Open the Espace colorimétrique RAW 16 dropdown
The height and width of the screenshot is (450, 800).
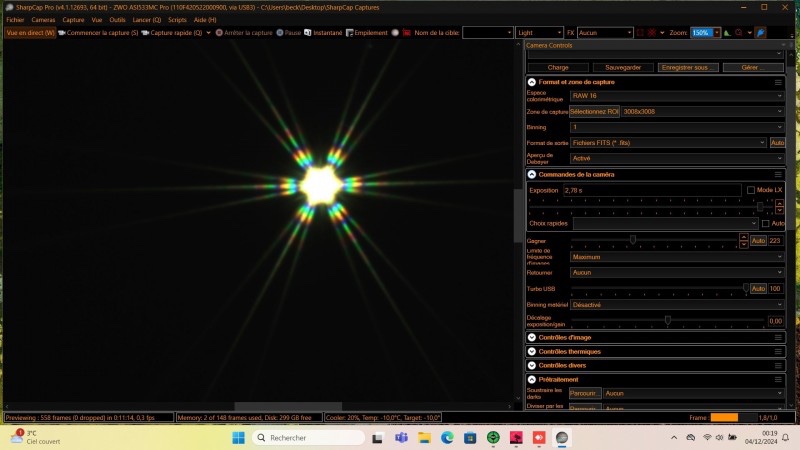(x=676, y=96)
